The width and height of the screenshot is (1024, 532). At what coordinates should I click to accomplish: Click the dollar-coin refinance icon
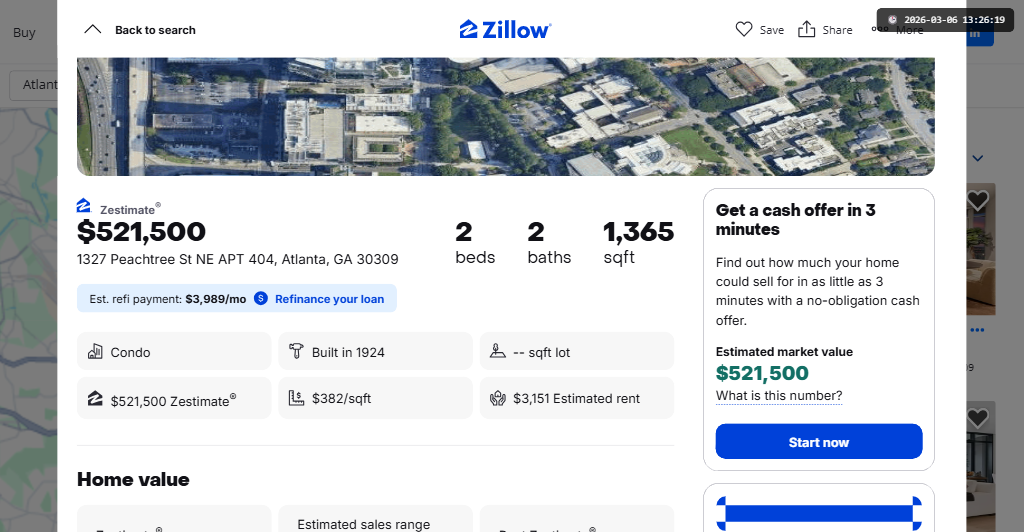coord(261,299)
